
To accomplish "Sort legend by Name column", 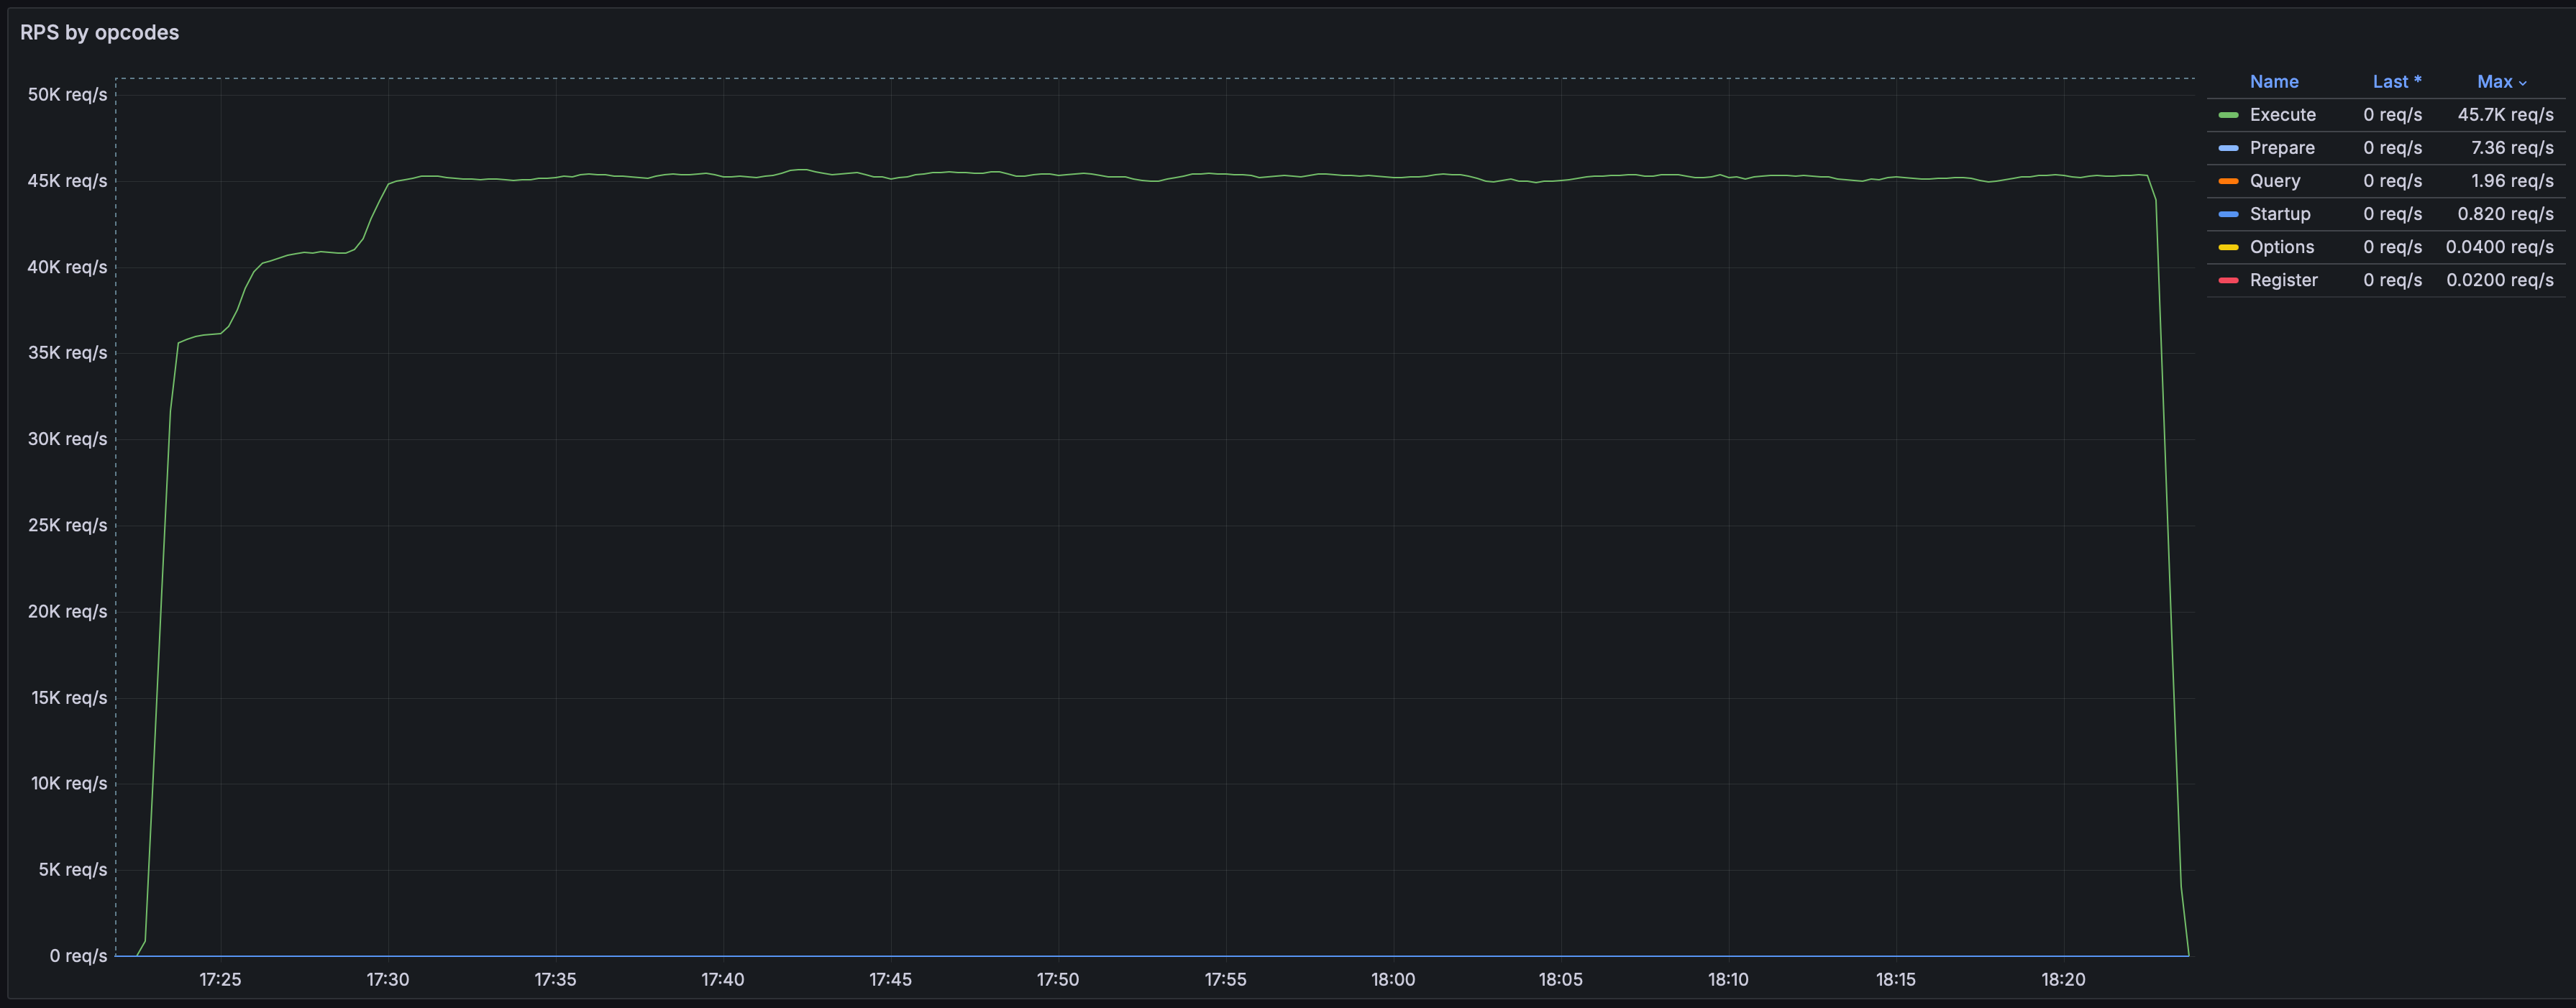I will pyautogui.click(x=2274, y=82).
